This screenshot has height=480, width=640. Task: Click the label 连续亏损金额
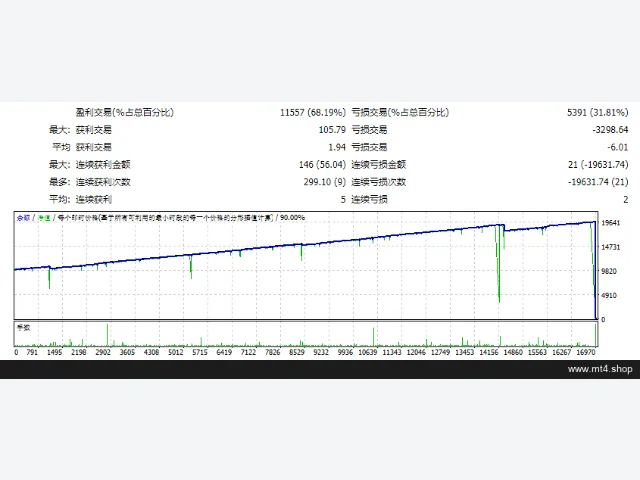(379, 164)
